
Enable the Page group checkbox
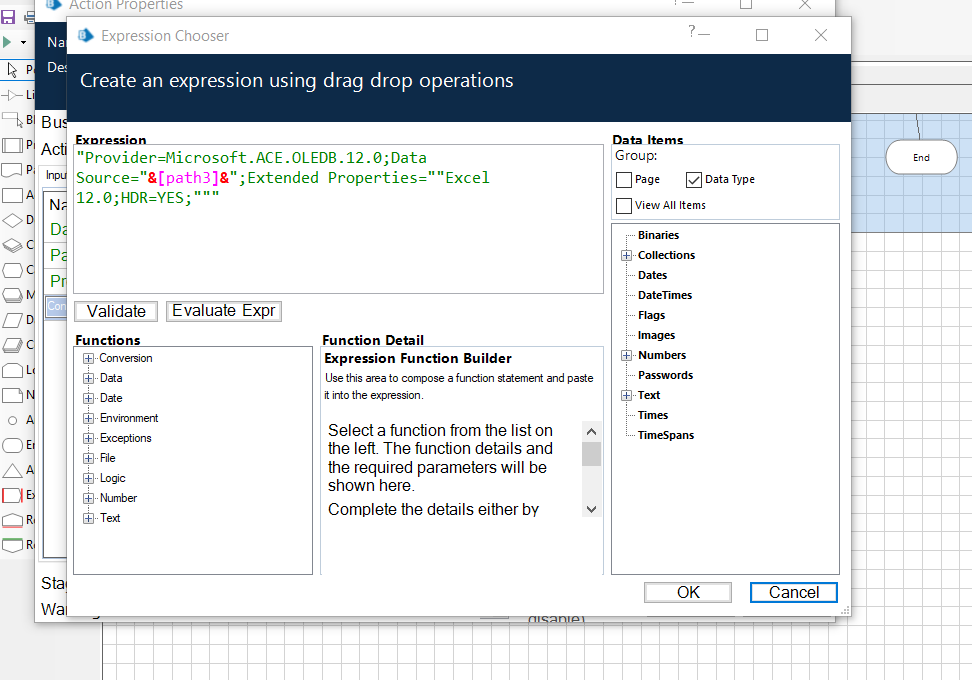point(624,180)
